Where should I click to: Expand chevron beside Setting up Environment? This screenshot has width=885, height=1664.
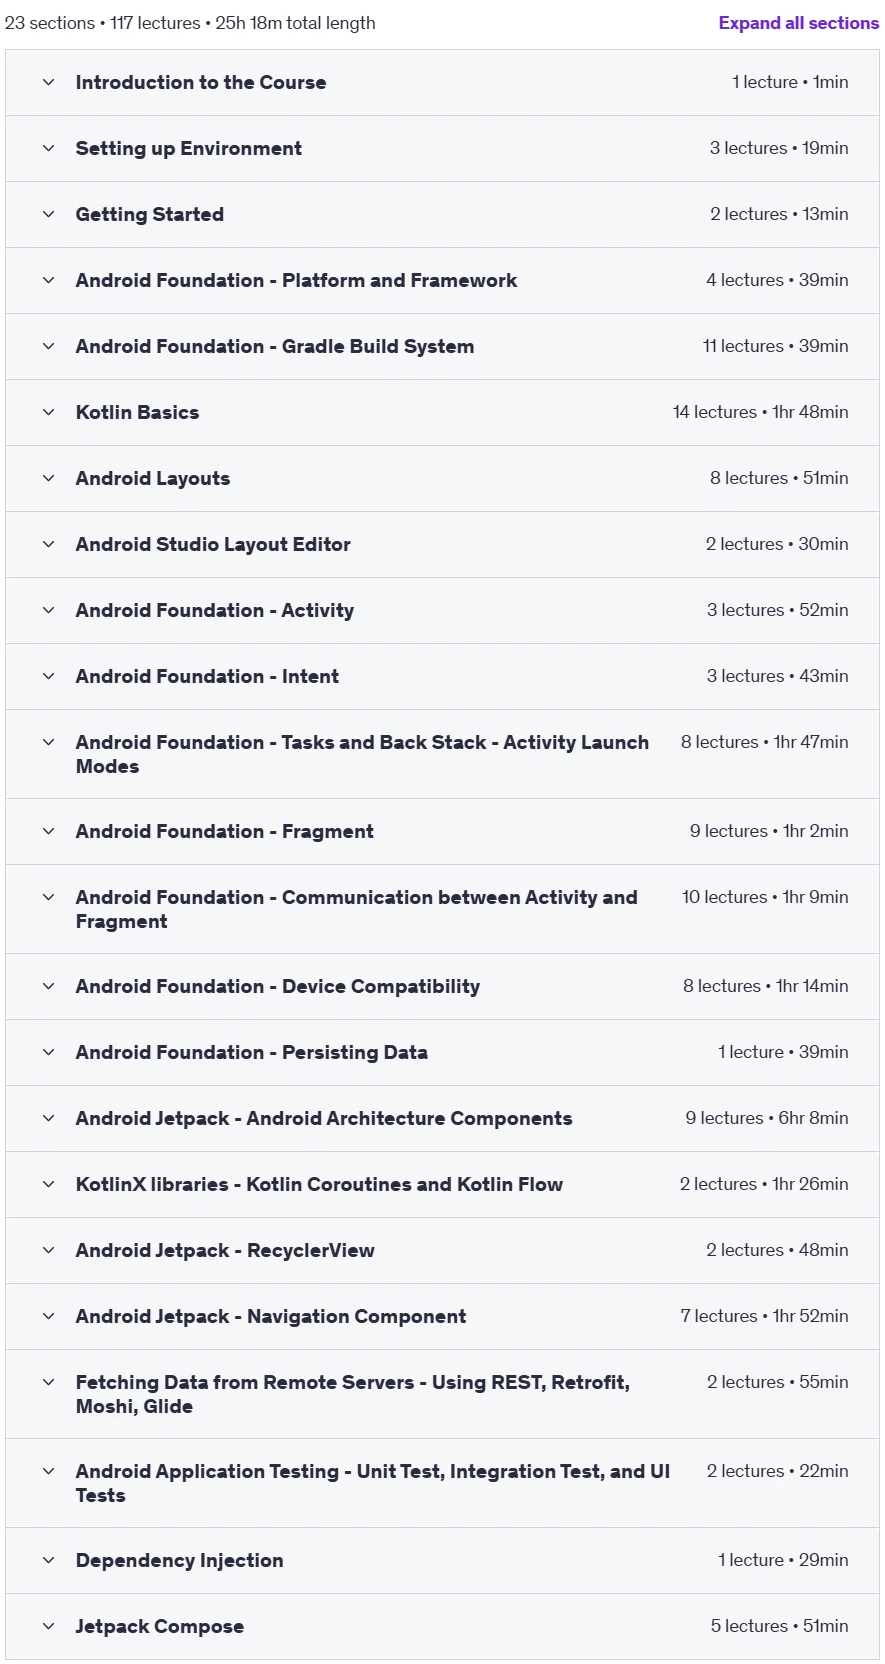[48, 148]
